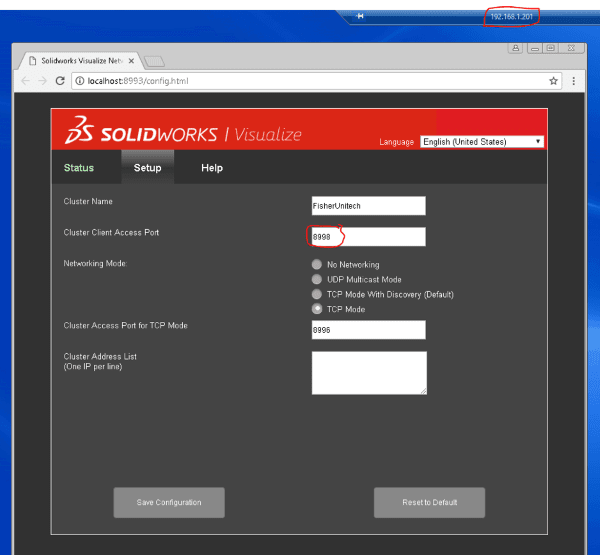The width and height of the screenshot is (600, 555).
Task: View site info icon beside localhost
Action: point(80,81)
